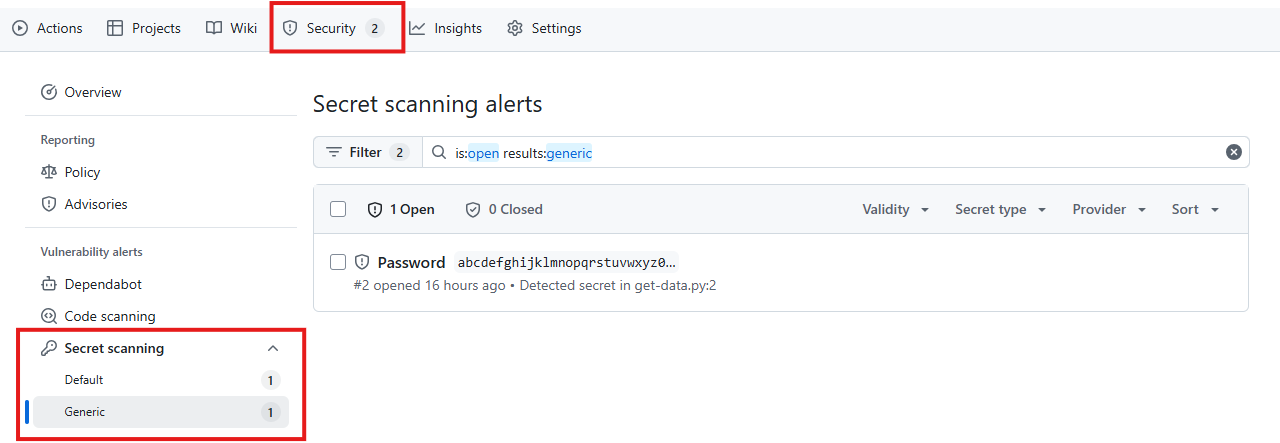Click the "Reporting" section label
This screenshot has width=1280, height=443.
(x=68, y=140)
